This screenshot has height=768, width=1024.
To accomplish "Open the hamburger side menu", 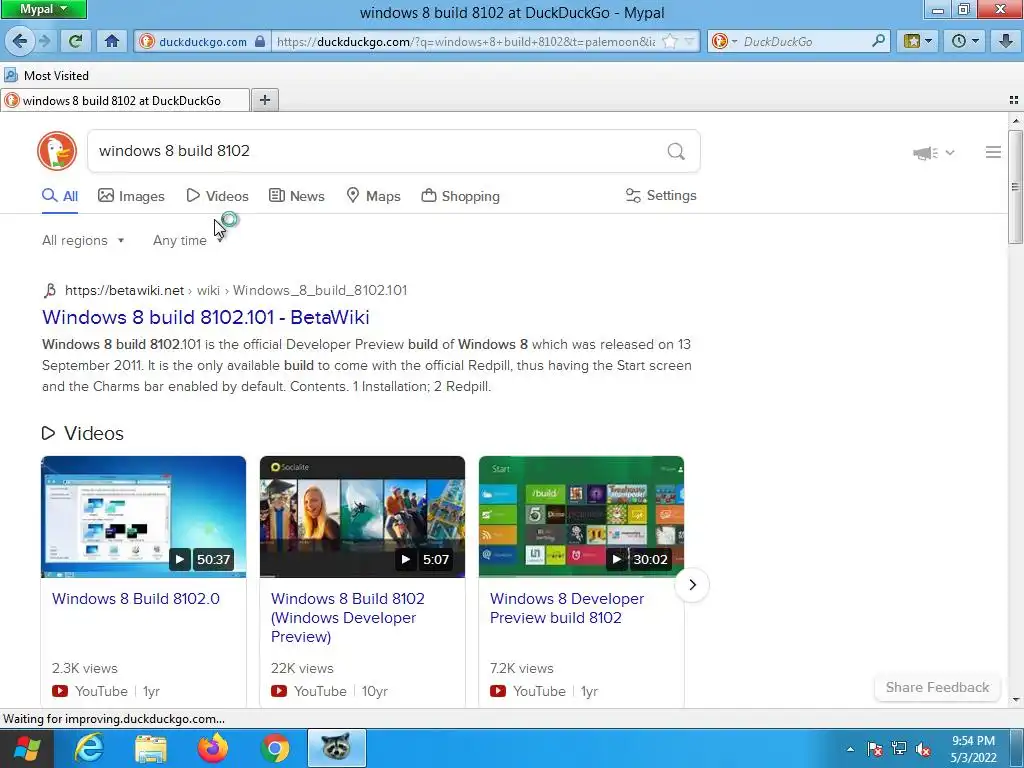I will 993,152.
